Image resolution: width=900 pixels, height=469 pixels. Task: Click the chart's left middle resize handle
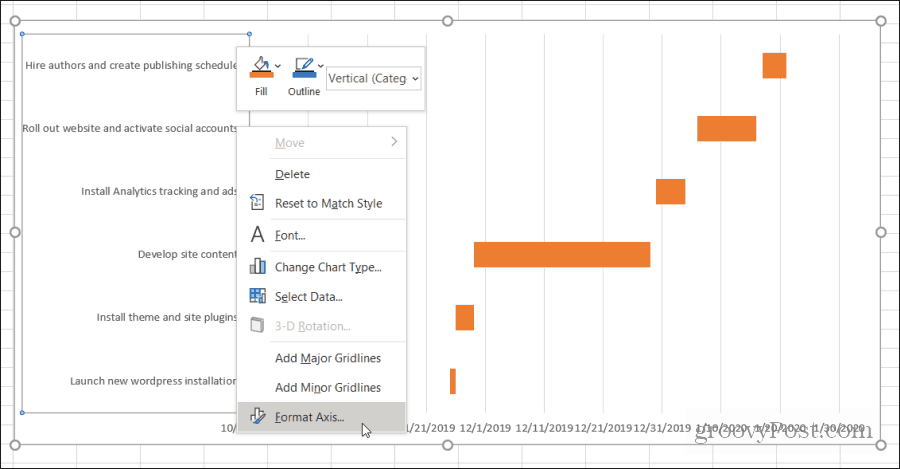pyautogui.click(x=15, y=232)
